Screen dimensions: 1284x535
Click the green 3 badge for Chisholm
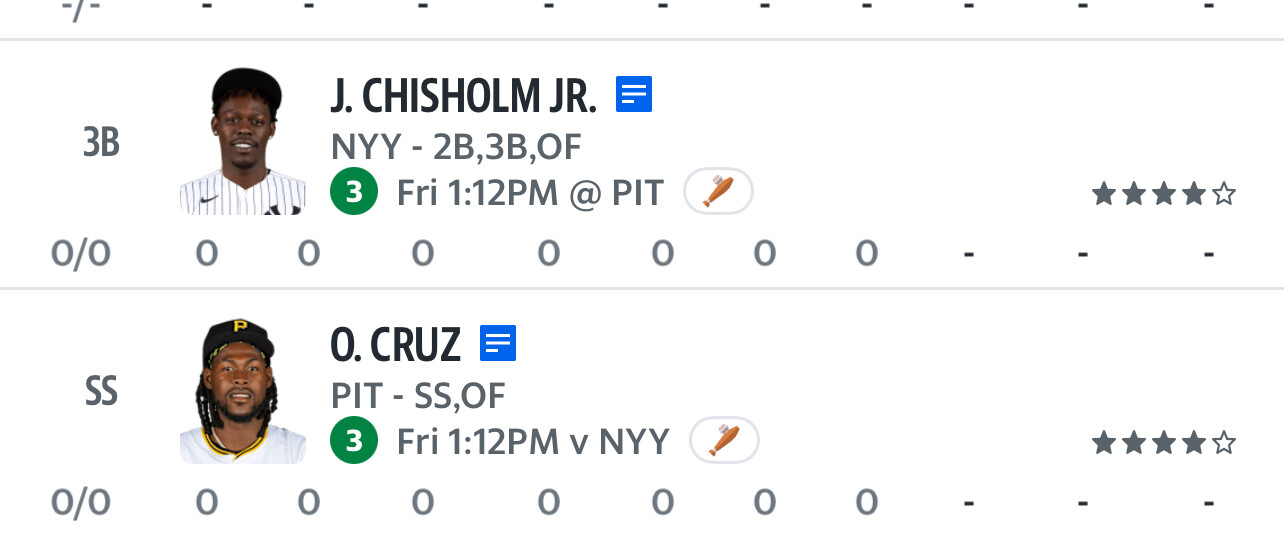click(x=353, y=192)
